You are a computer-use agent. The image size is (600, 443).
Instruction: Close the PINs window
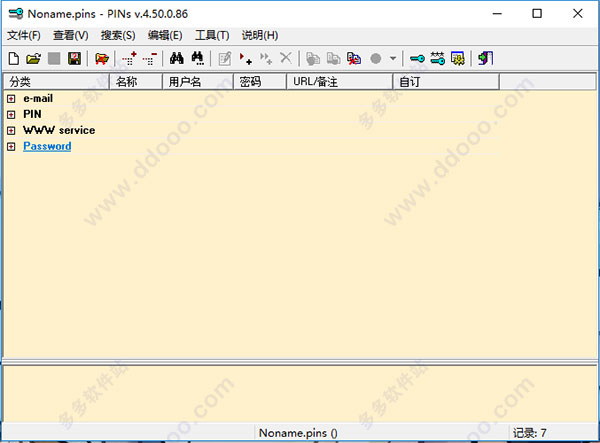pos(577,14)
